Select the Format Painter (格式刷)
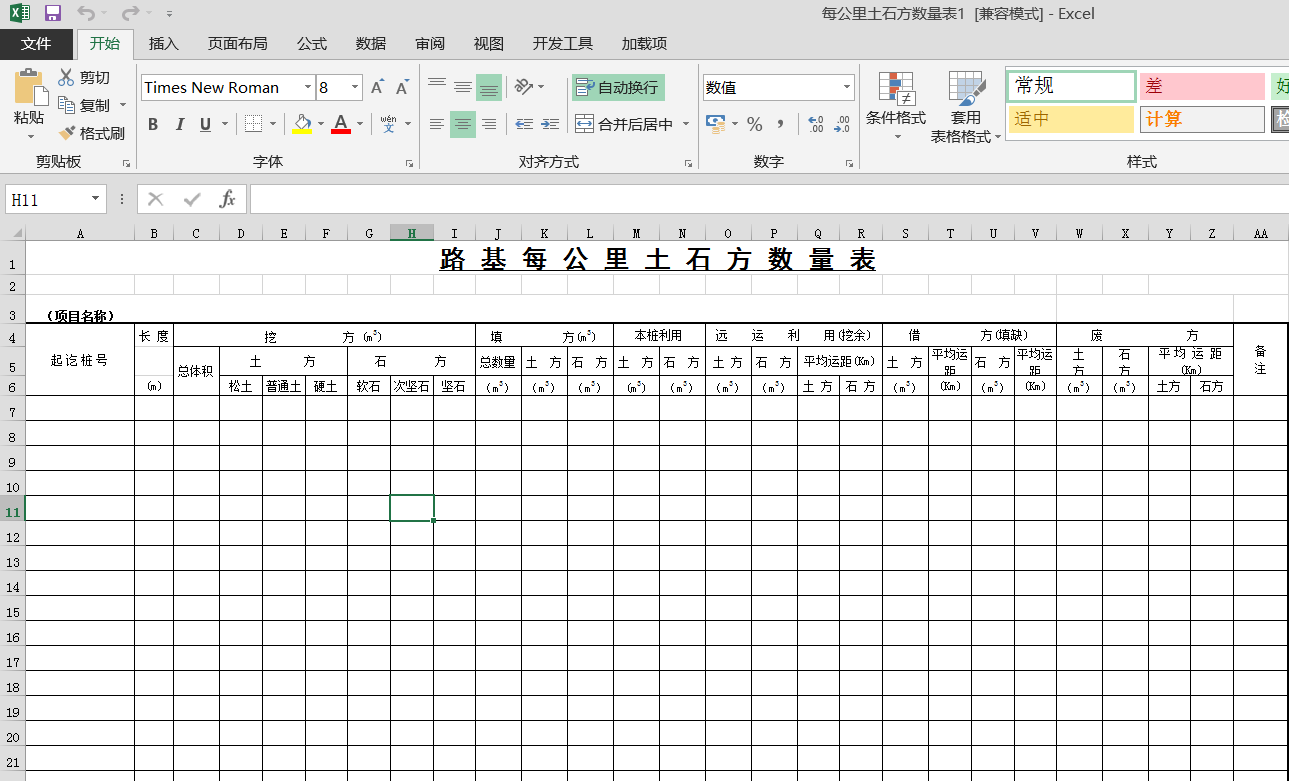This screenshot has width=1289, height=781. coord(91,133)
